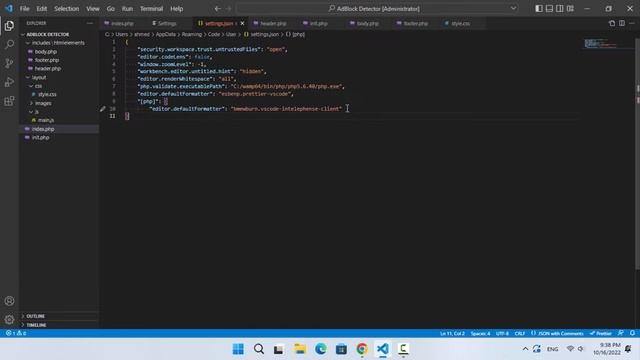Viewport: 640px width, 360px height.
Task: Open body.php in the explorer tree
Action: 45,52
